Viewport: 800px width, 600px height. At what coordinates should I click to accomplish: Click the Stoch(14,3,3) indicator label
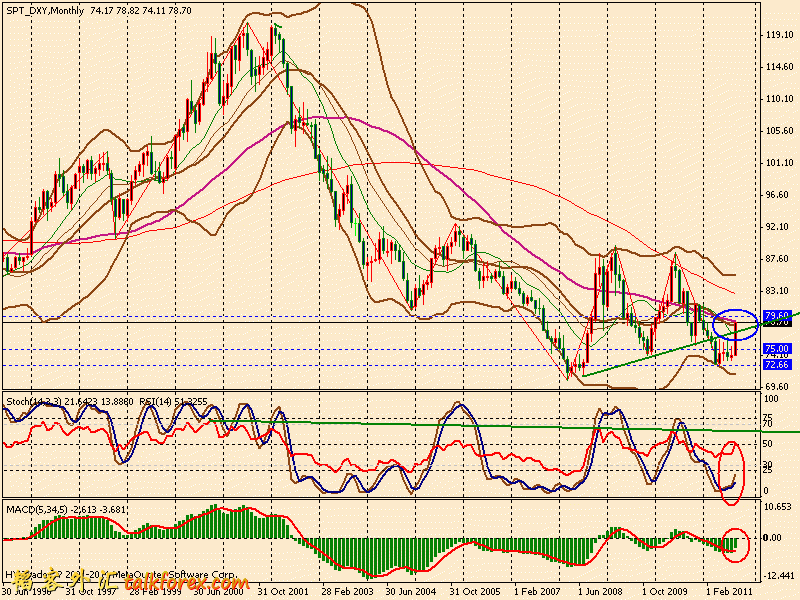coord(34,402)
